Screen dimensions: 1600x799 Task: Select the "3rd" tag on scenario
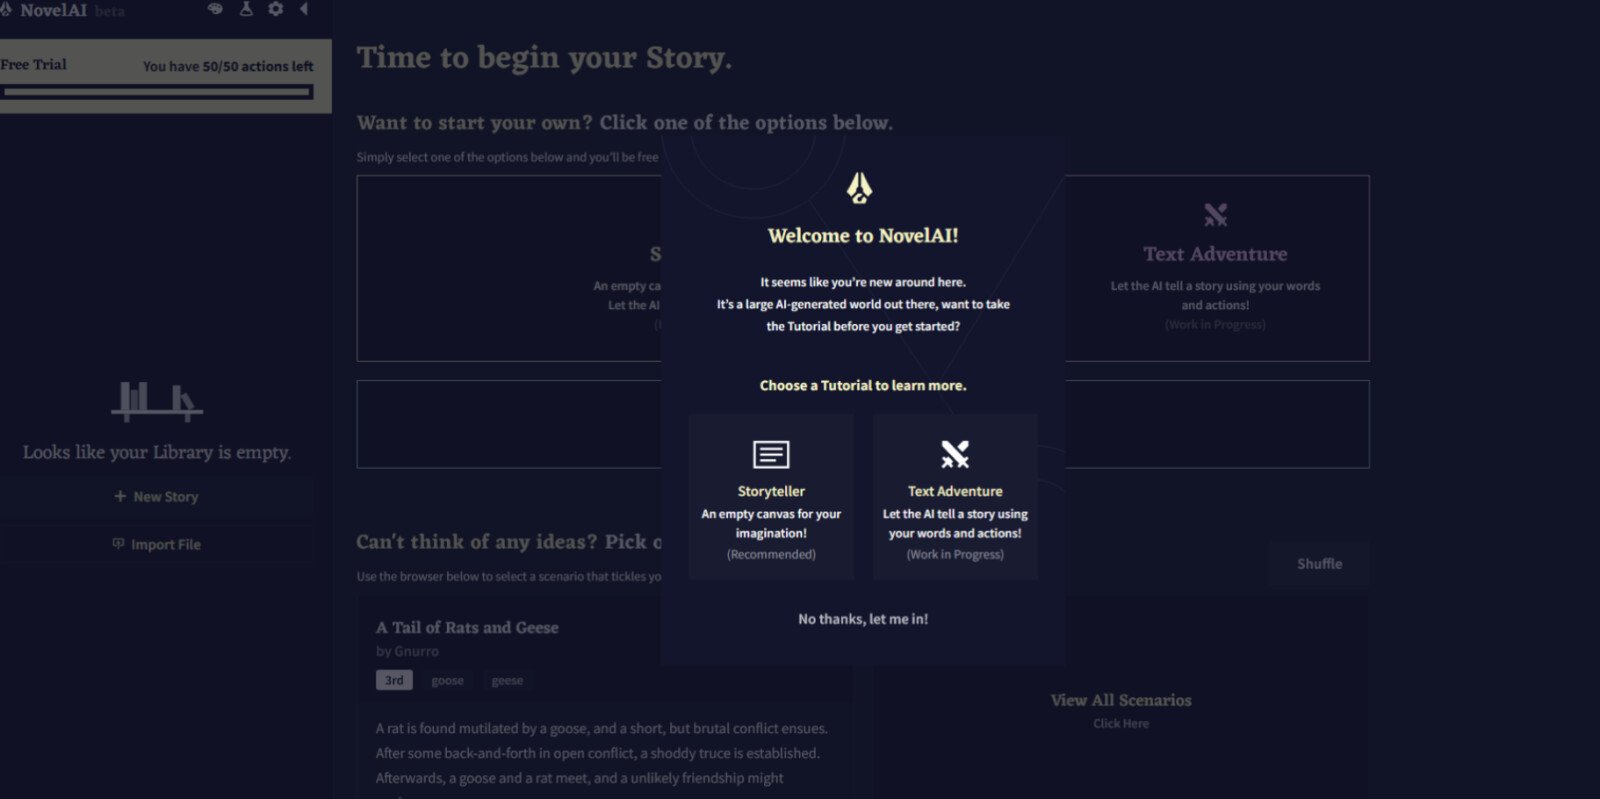click(x=394, y=681)
